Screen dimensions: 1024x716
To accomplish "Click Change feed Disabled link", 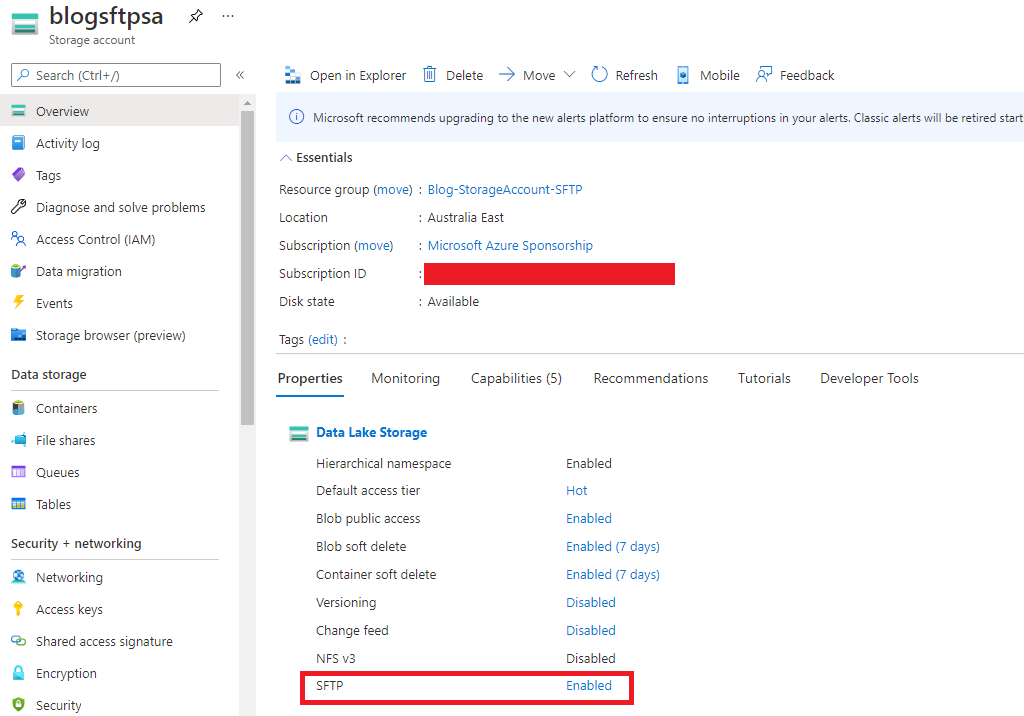I will point(591,631).
